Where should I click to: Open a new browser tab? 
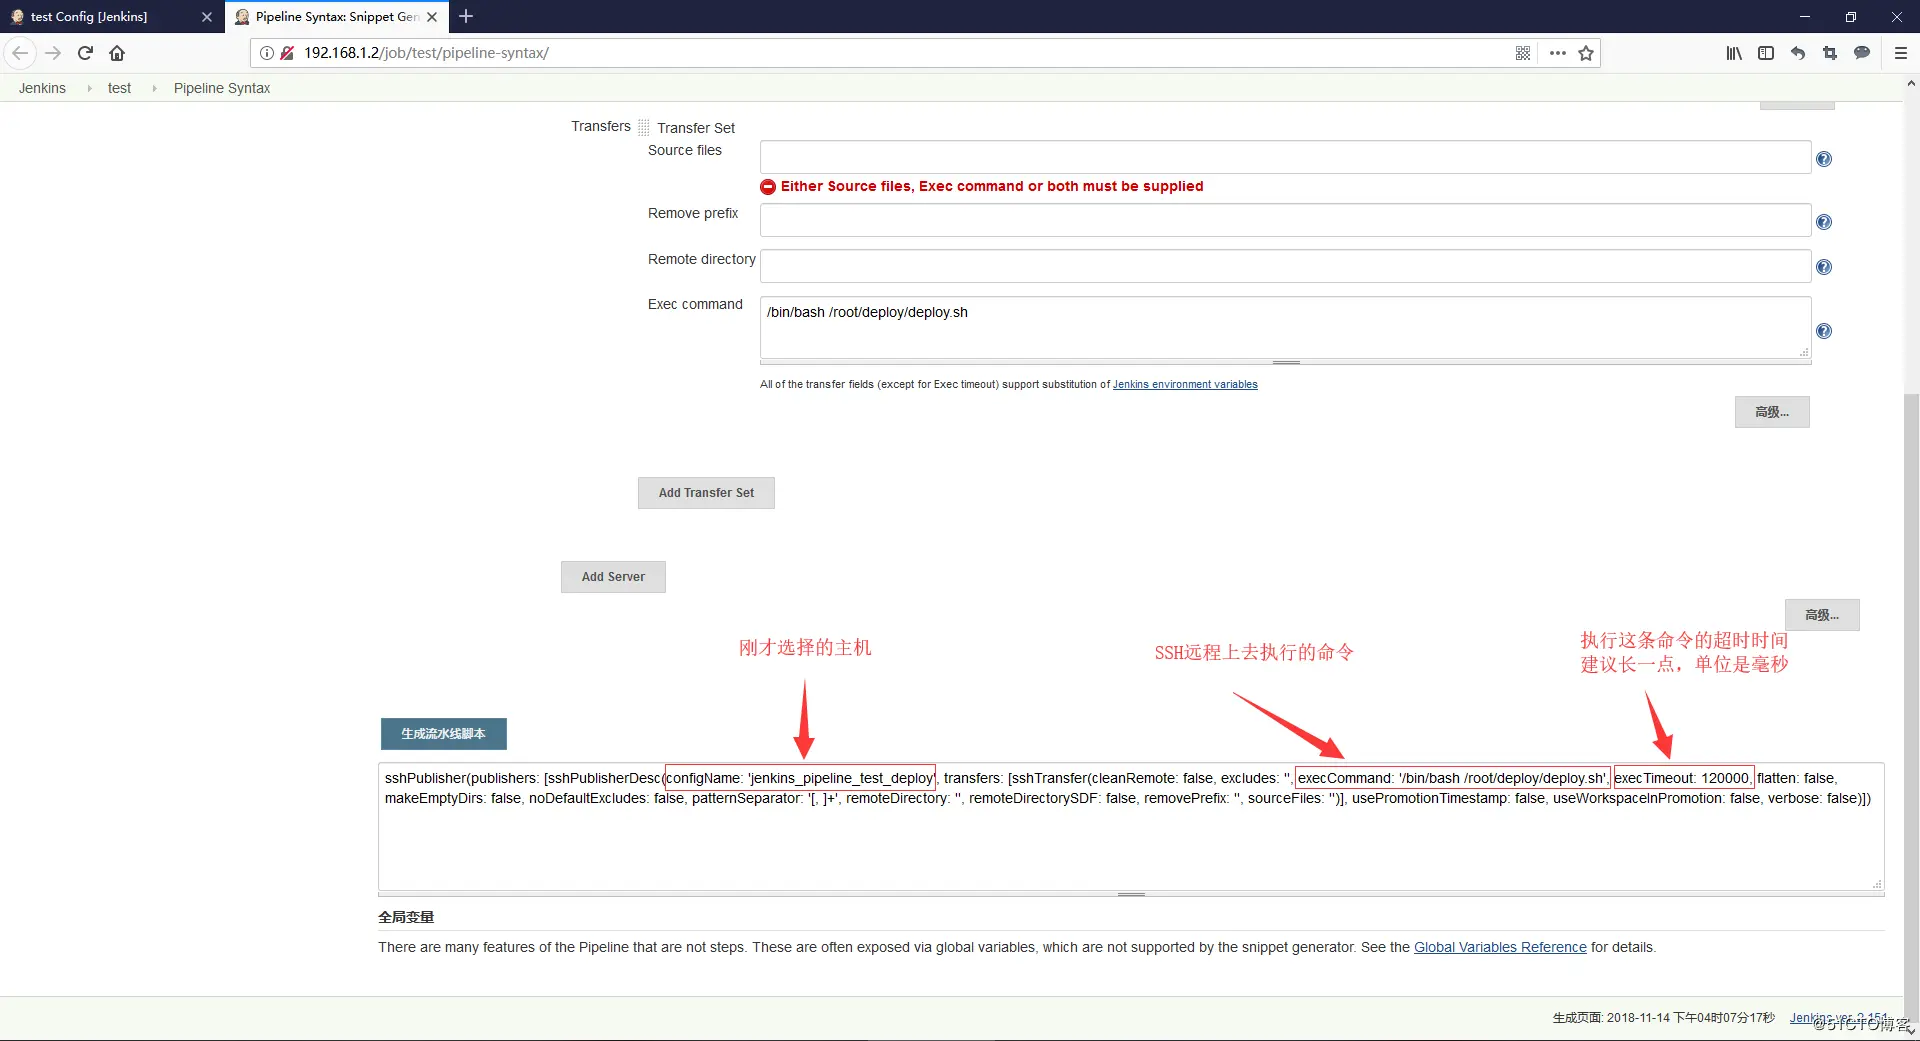[x=466, y=16]
